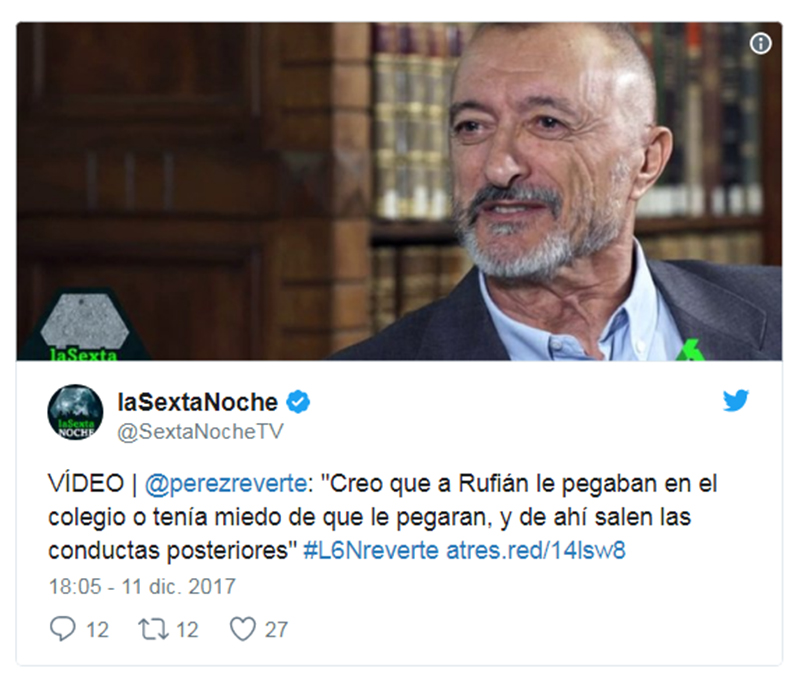This screenshot has width=800, height=679.
Task: Click the reply speech bubble icon
Action: pyautogui.click(x=63, y=628)
